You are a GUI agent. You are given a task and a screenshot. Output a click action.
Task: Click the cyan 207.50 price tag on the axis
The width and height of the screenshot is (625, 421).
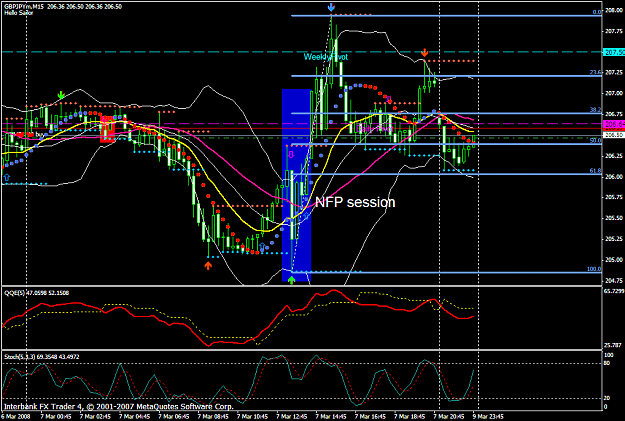pyautogui.click(x=614, y=52)
